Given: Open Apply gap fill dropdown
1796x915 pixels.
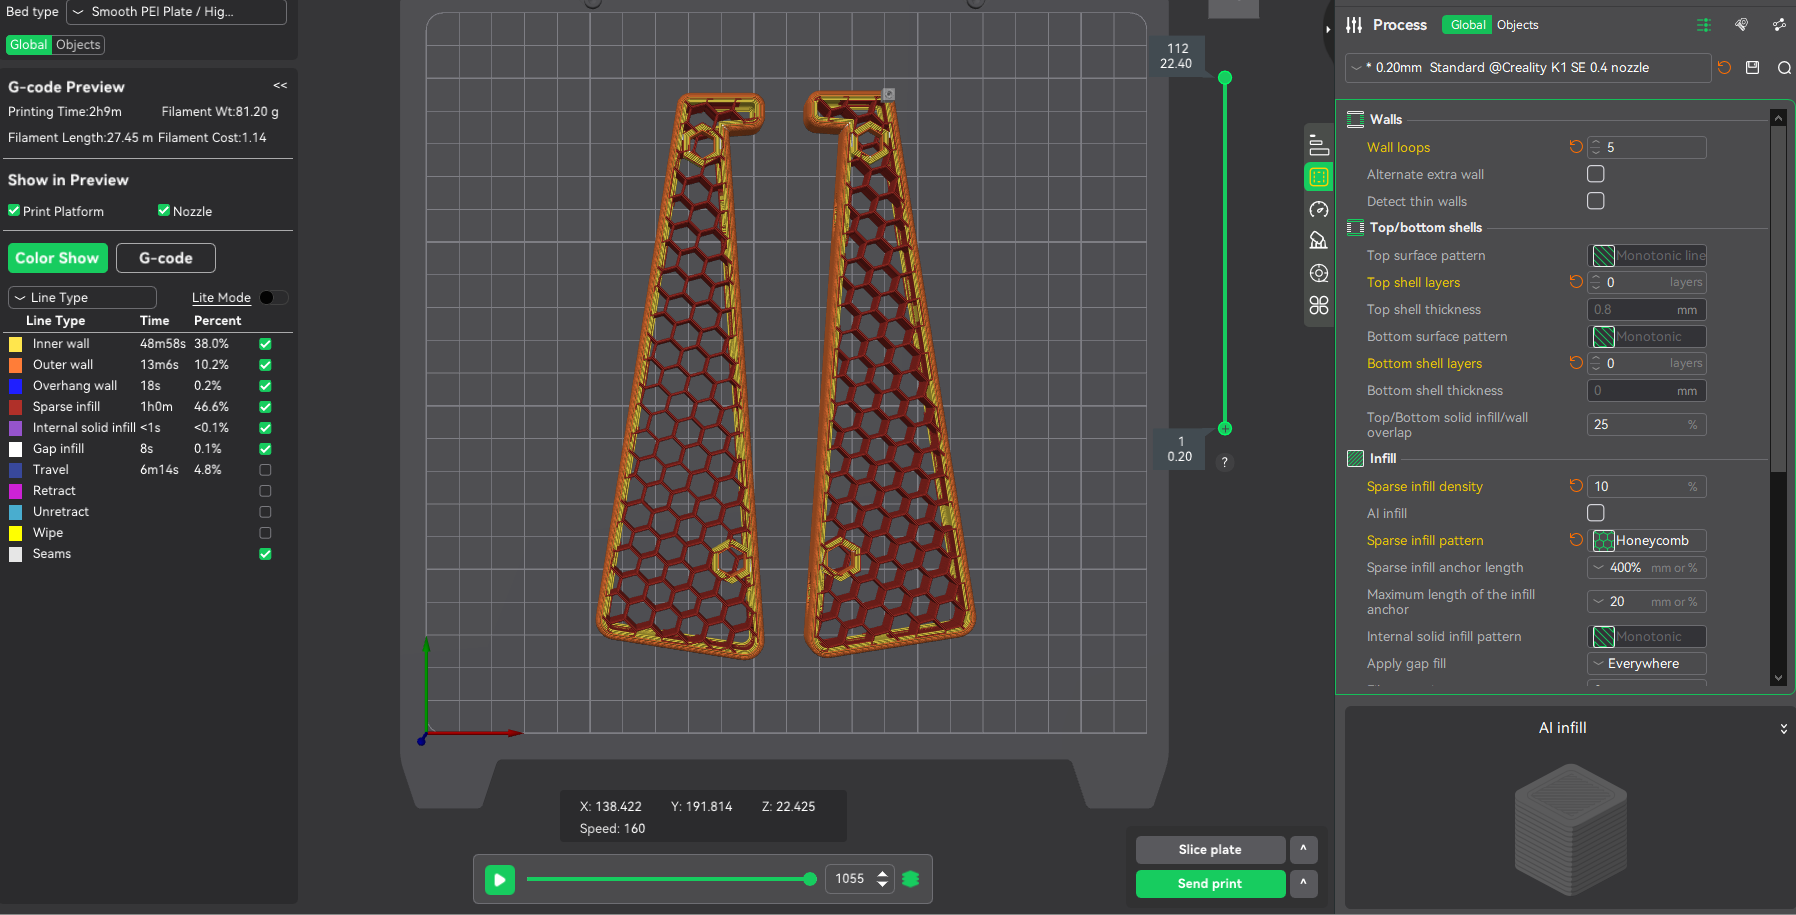Looking at the screenshot, I should pos(1647,663).
